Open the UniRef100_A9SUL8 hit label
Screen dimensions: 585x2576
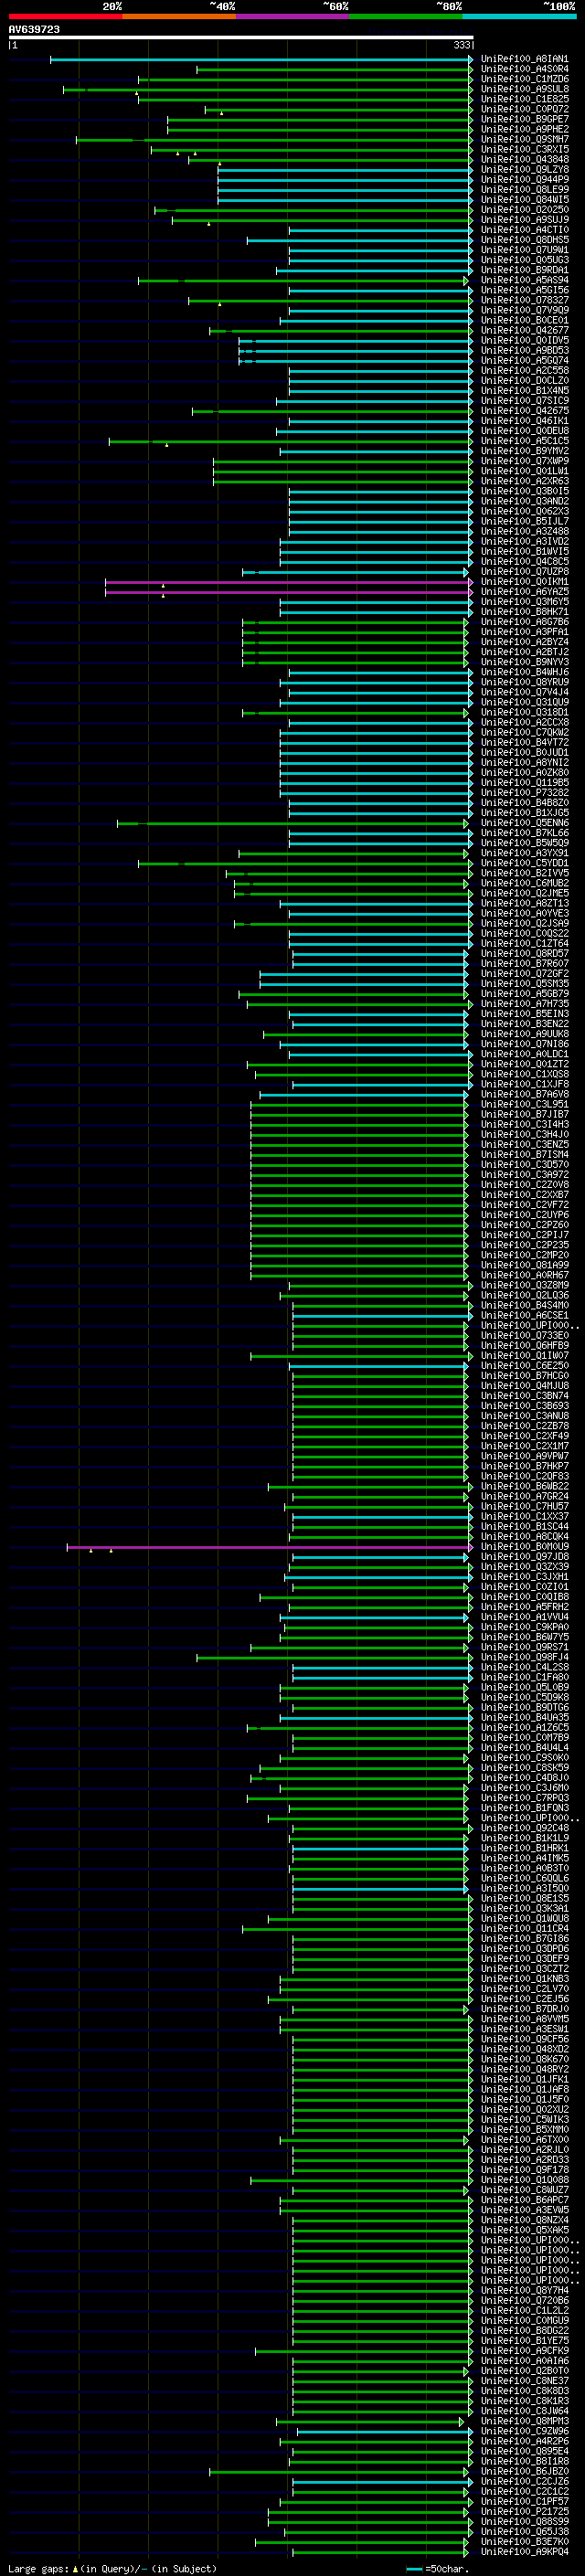coord(524,89)
